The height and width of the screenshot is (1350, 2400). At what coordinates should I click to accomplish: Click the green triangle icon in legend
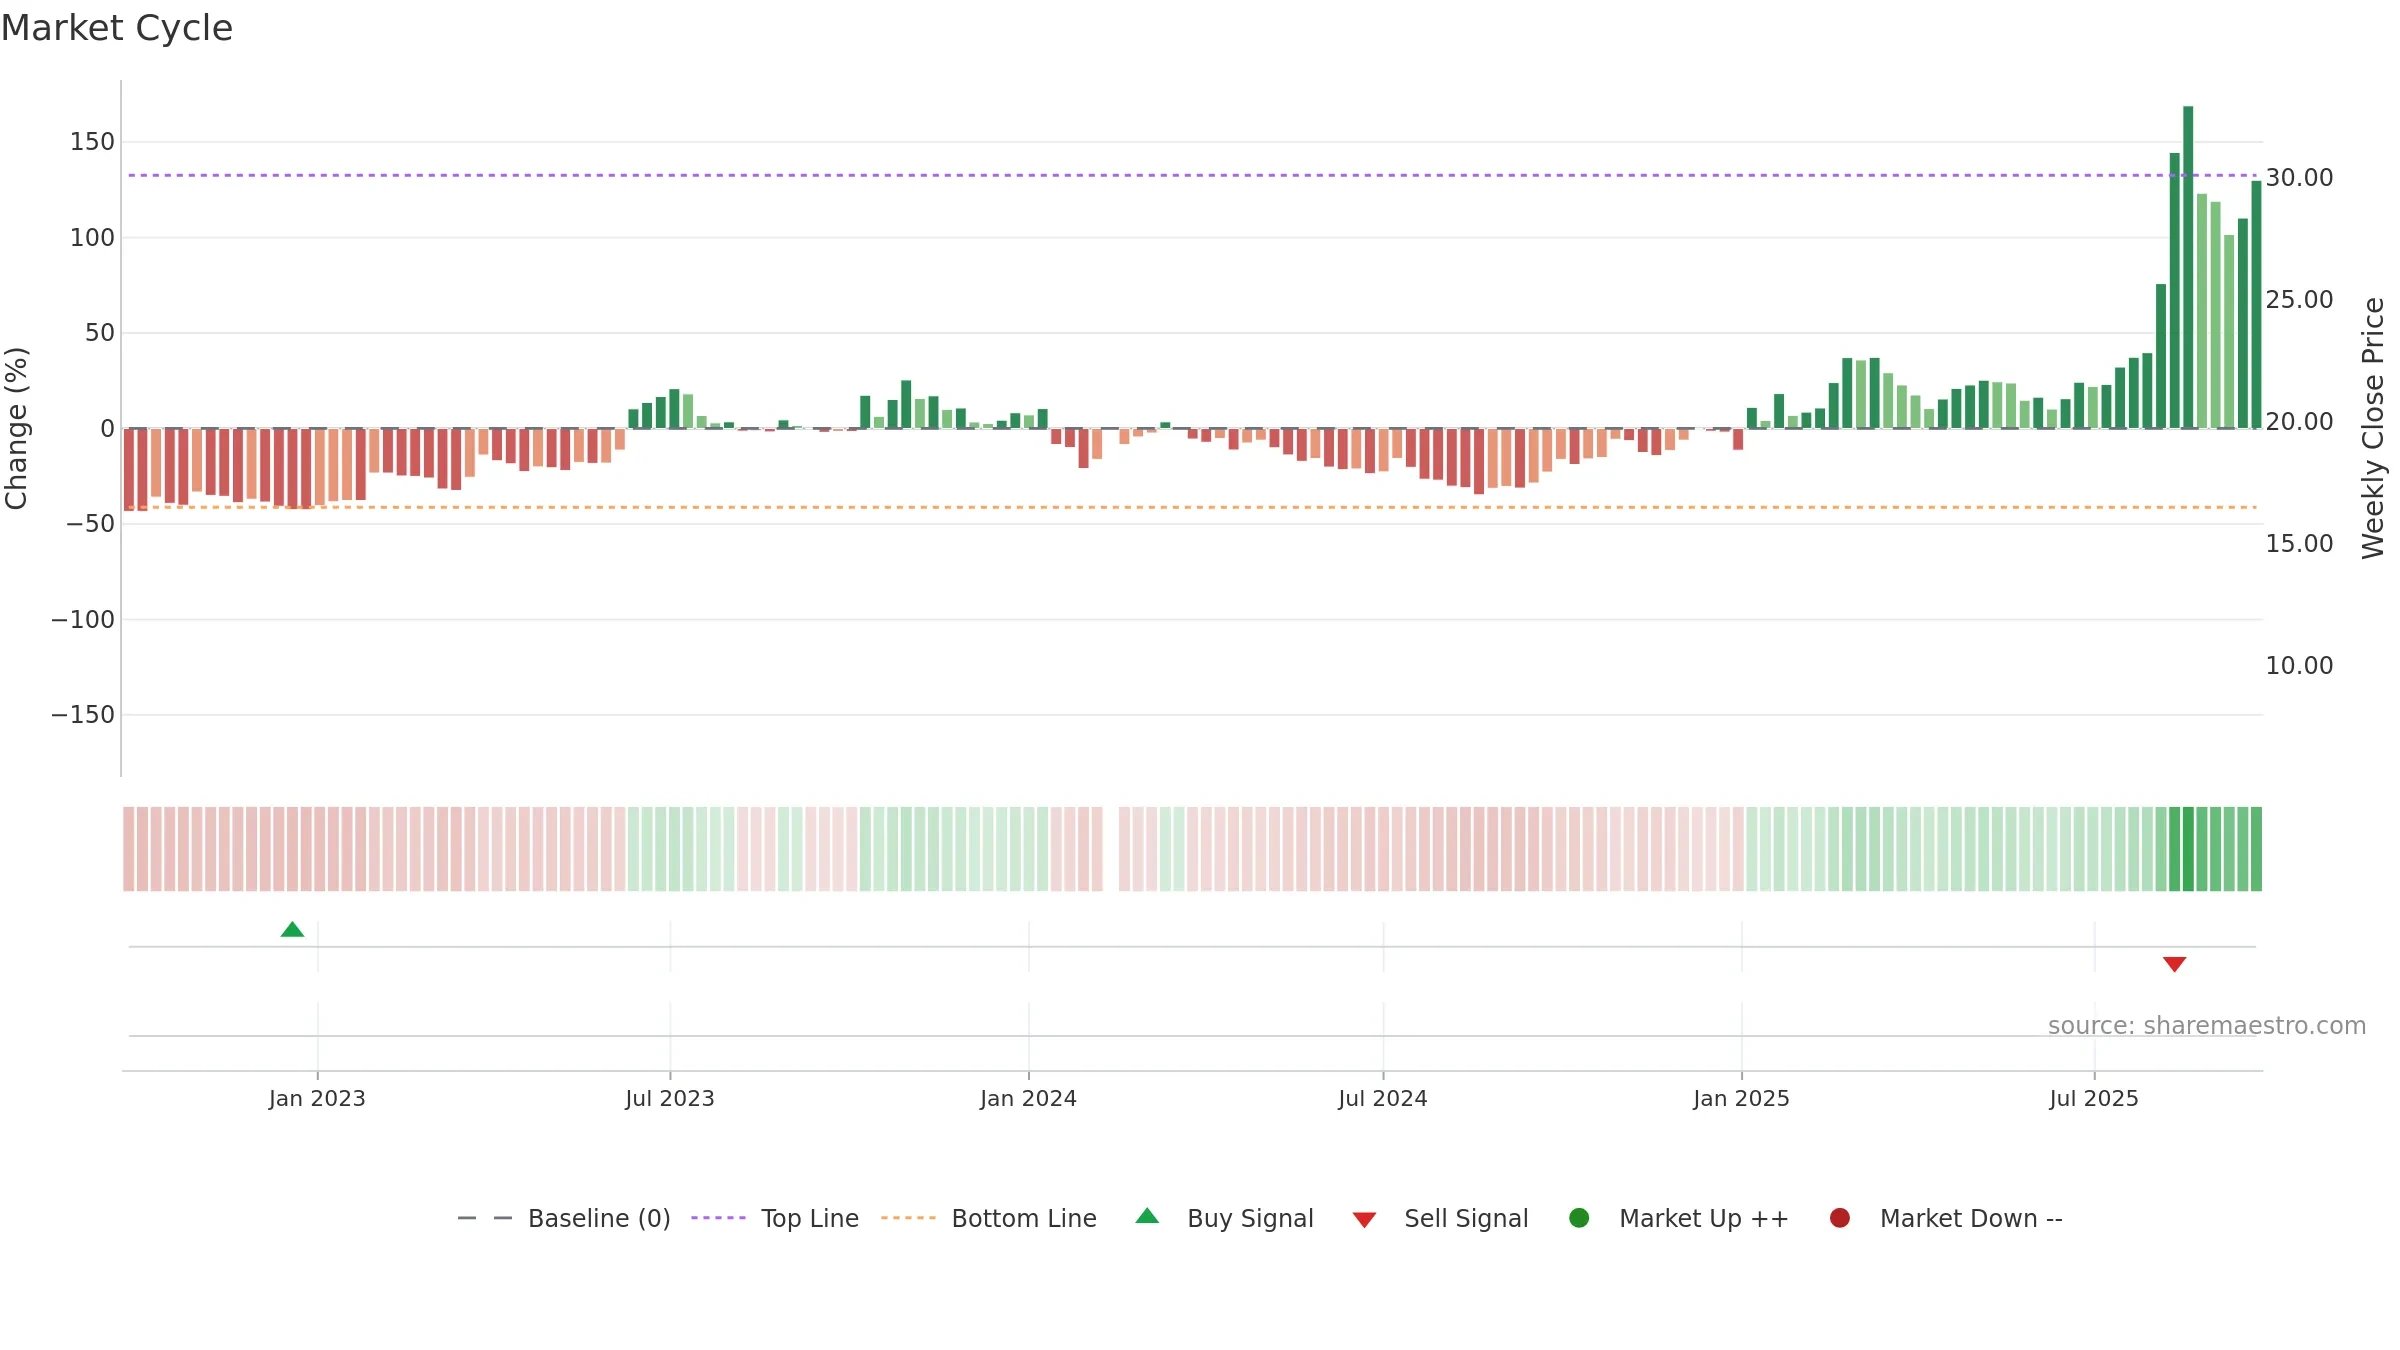[x=1147, y=1216]
